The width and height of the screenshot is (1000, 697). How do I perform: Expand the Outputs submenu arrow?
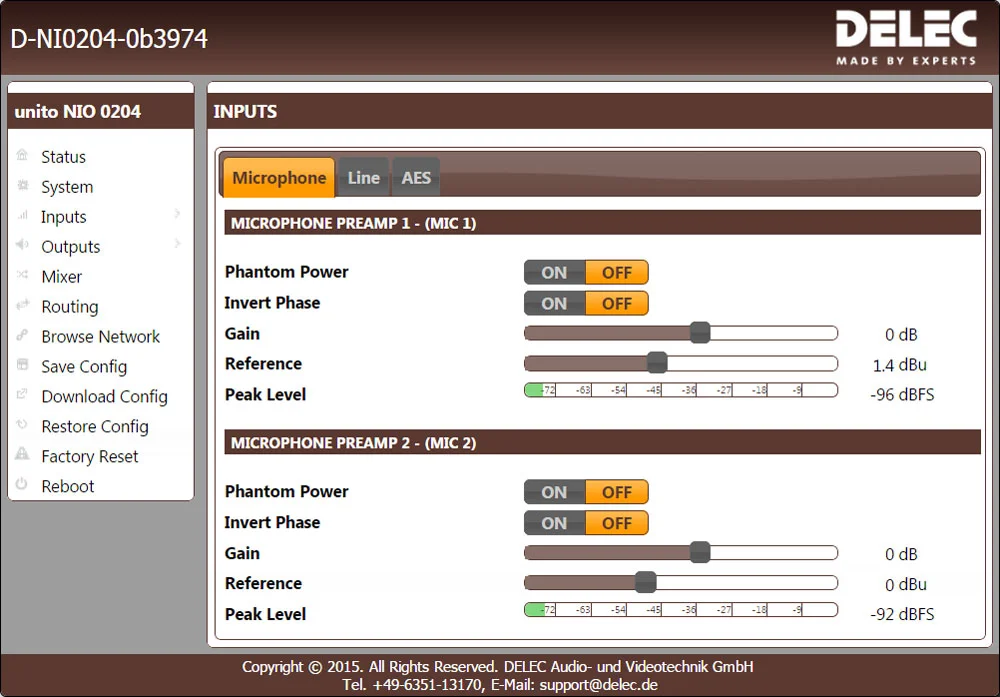(x=177, y=244)
